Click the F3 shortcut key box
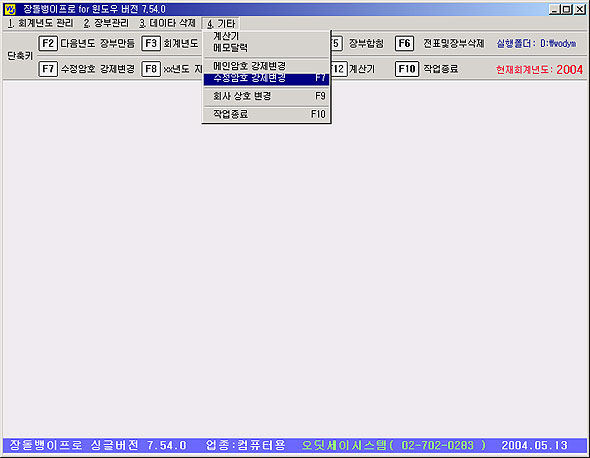The image size is (590, 458). tap(151, 43)
